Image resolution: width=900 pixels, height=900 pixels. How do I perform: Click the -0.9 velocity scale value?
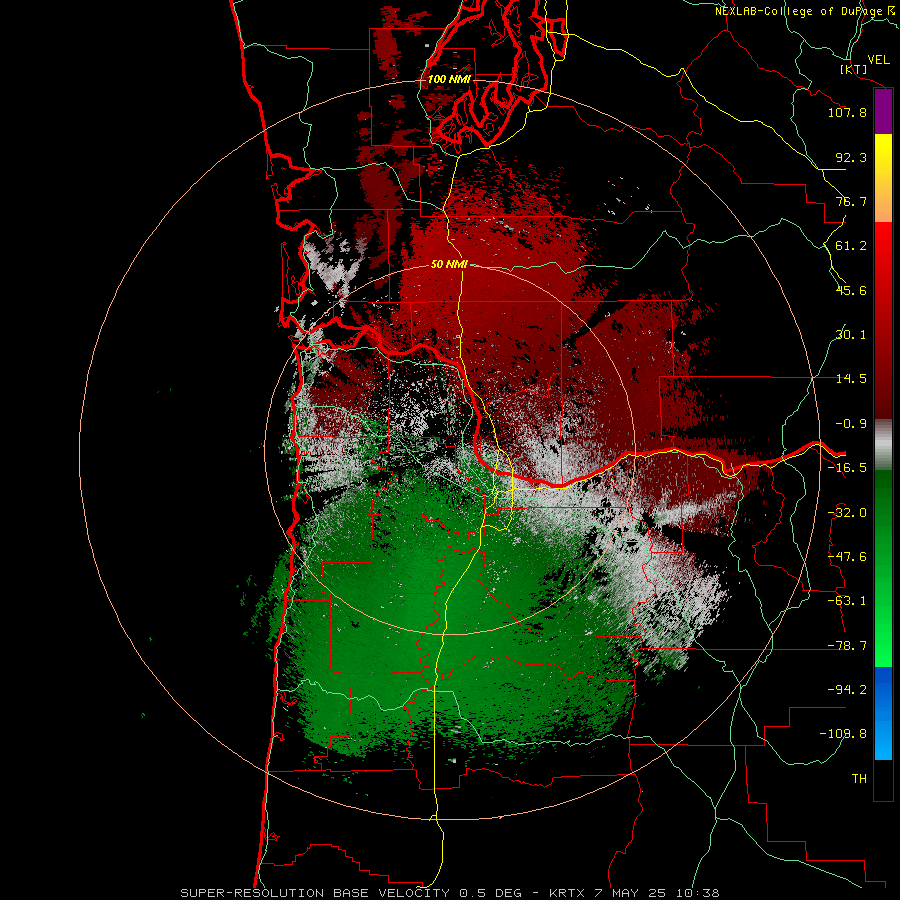tap(851, 424)
